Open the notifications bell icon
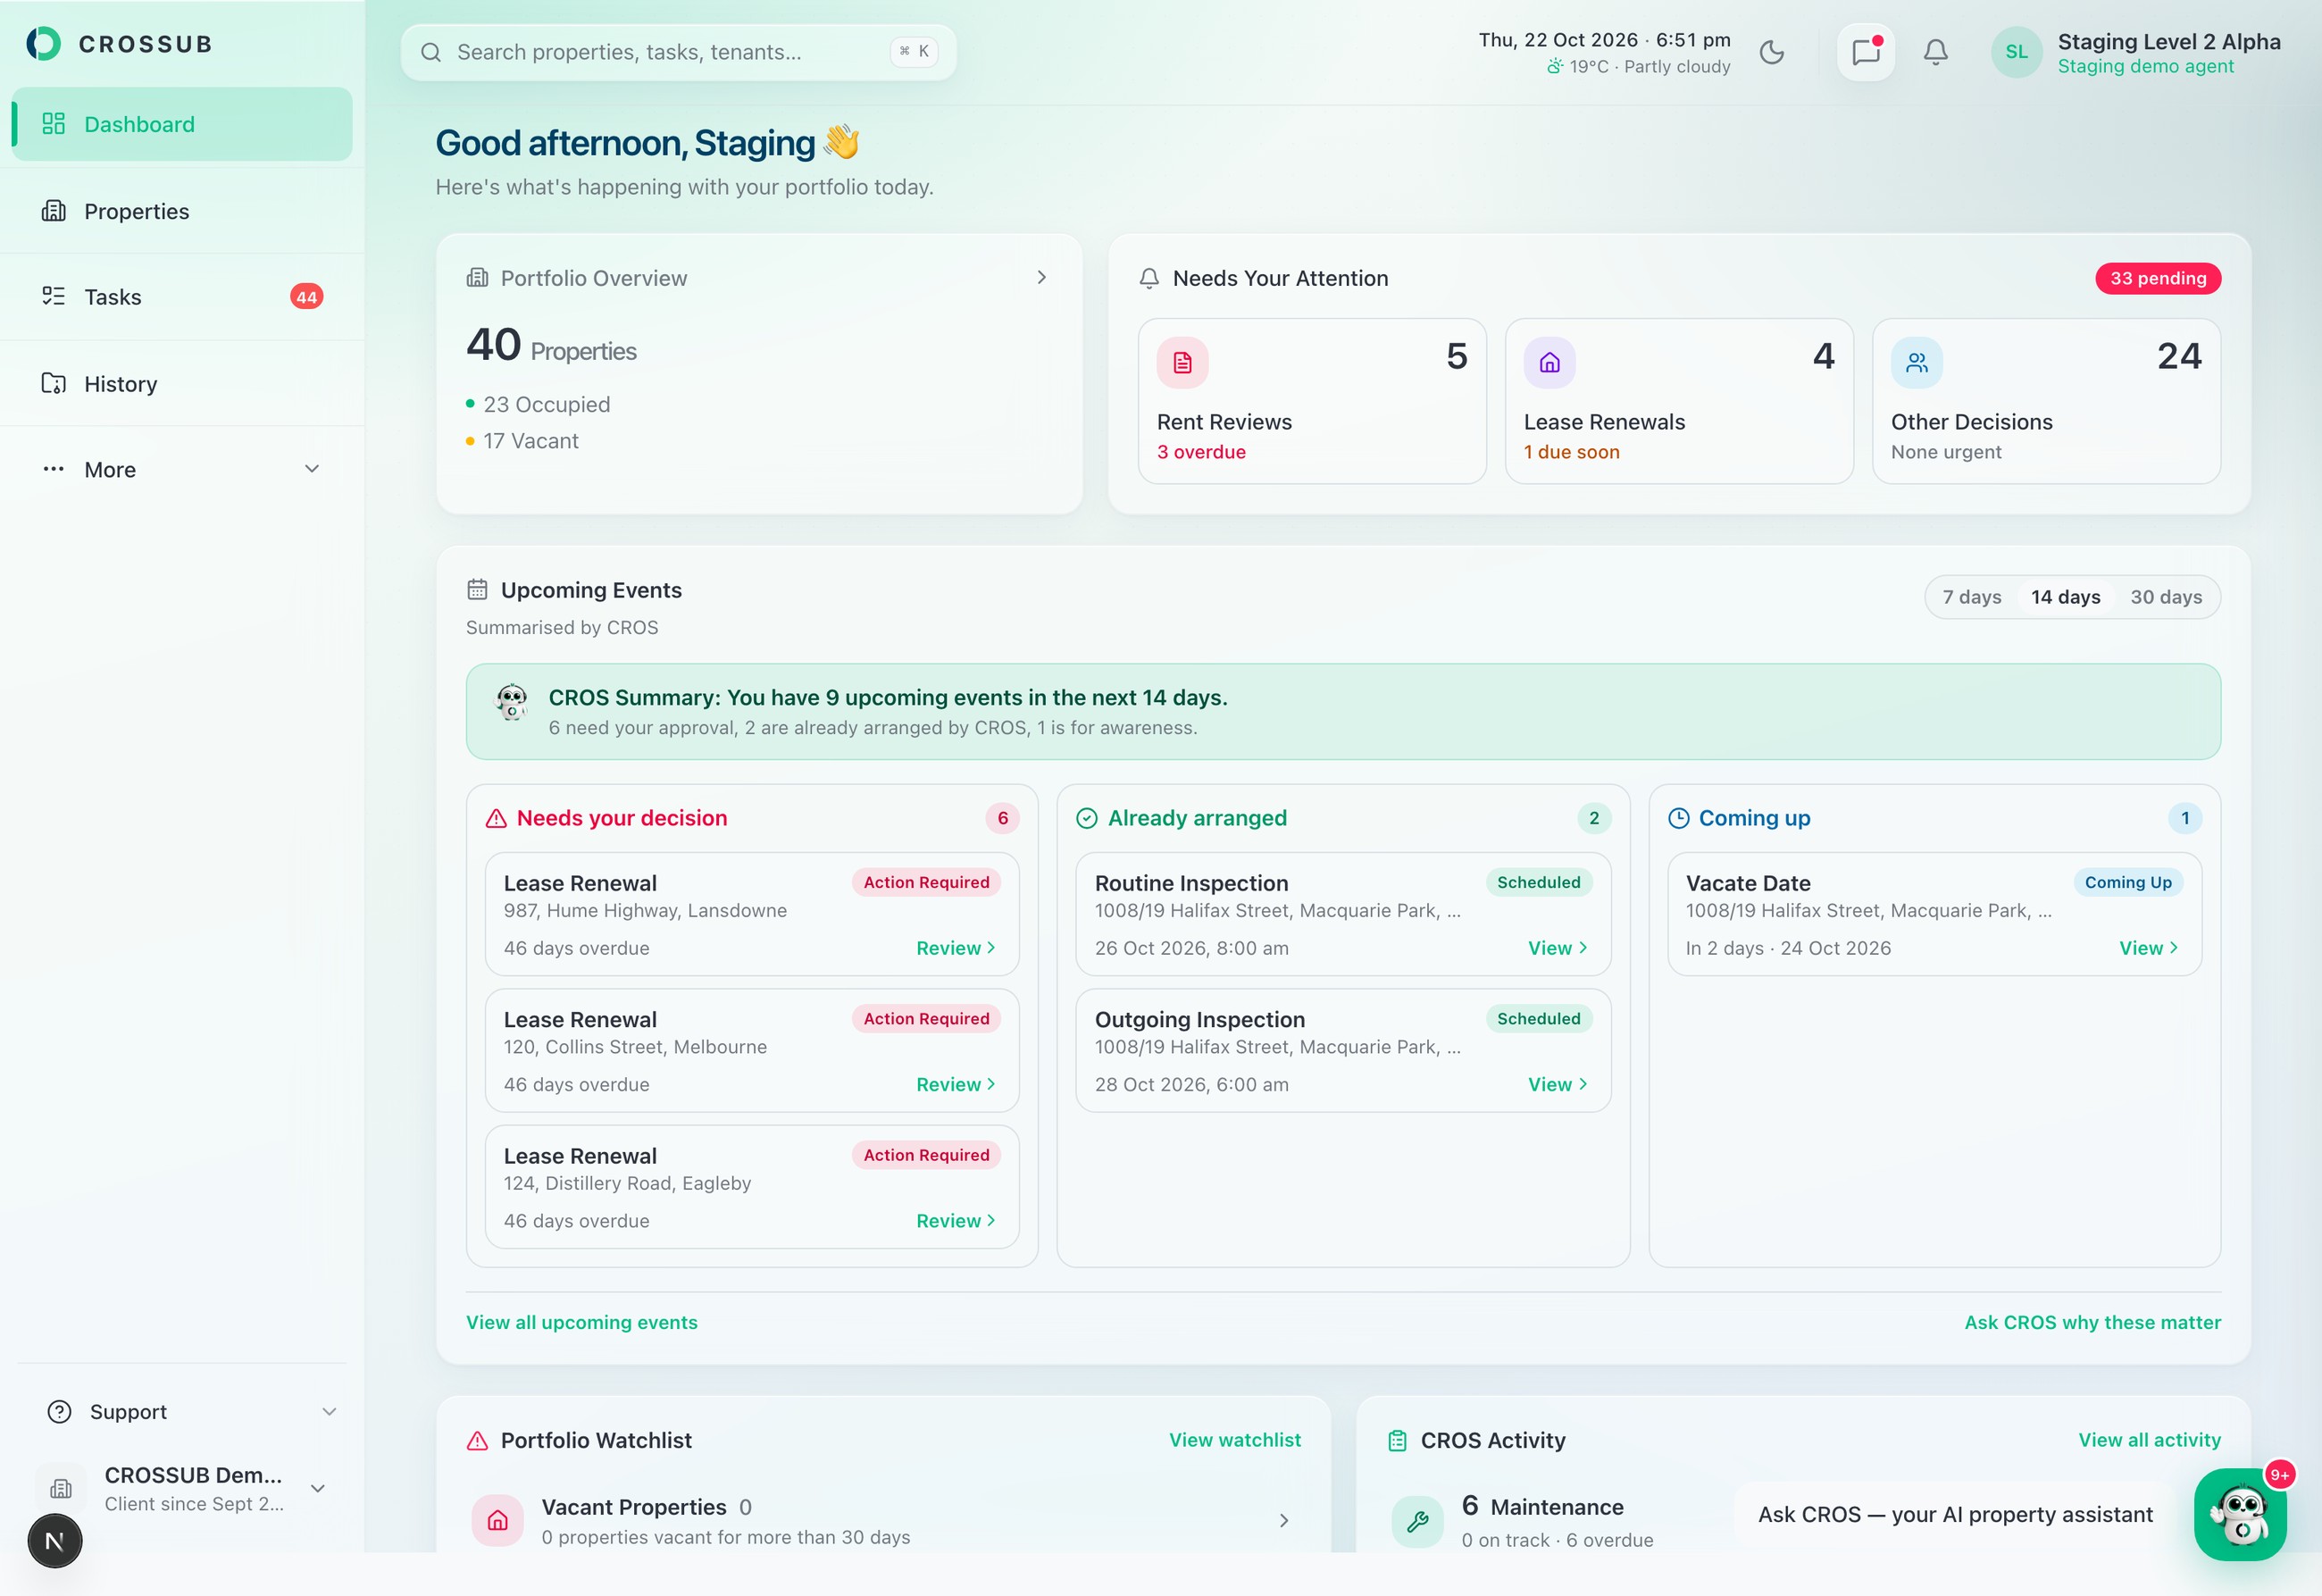 click(x=1936, y=52)
